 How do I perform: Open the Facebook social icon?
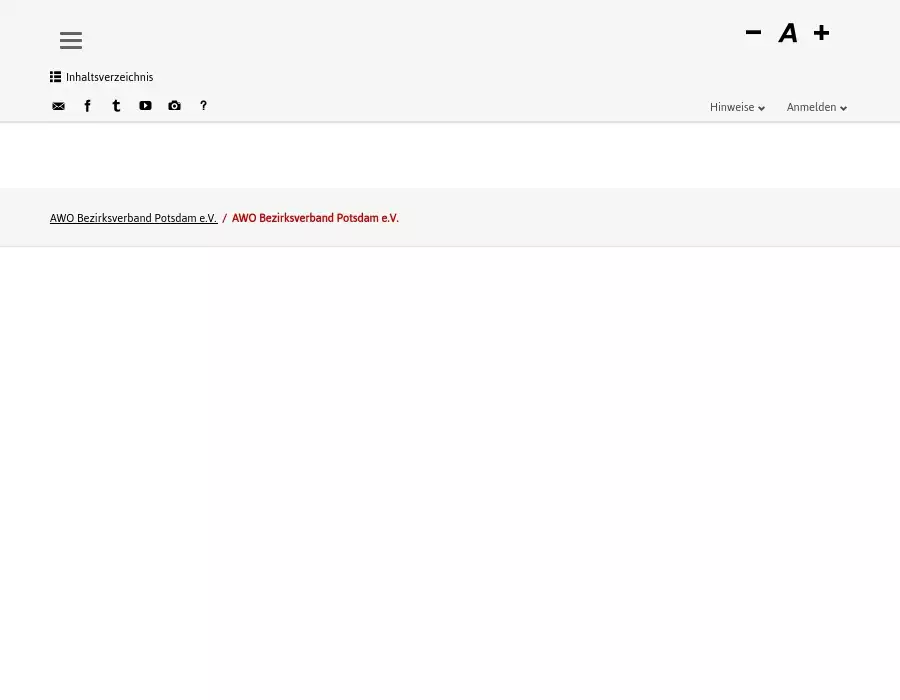[87, 106]
